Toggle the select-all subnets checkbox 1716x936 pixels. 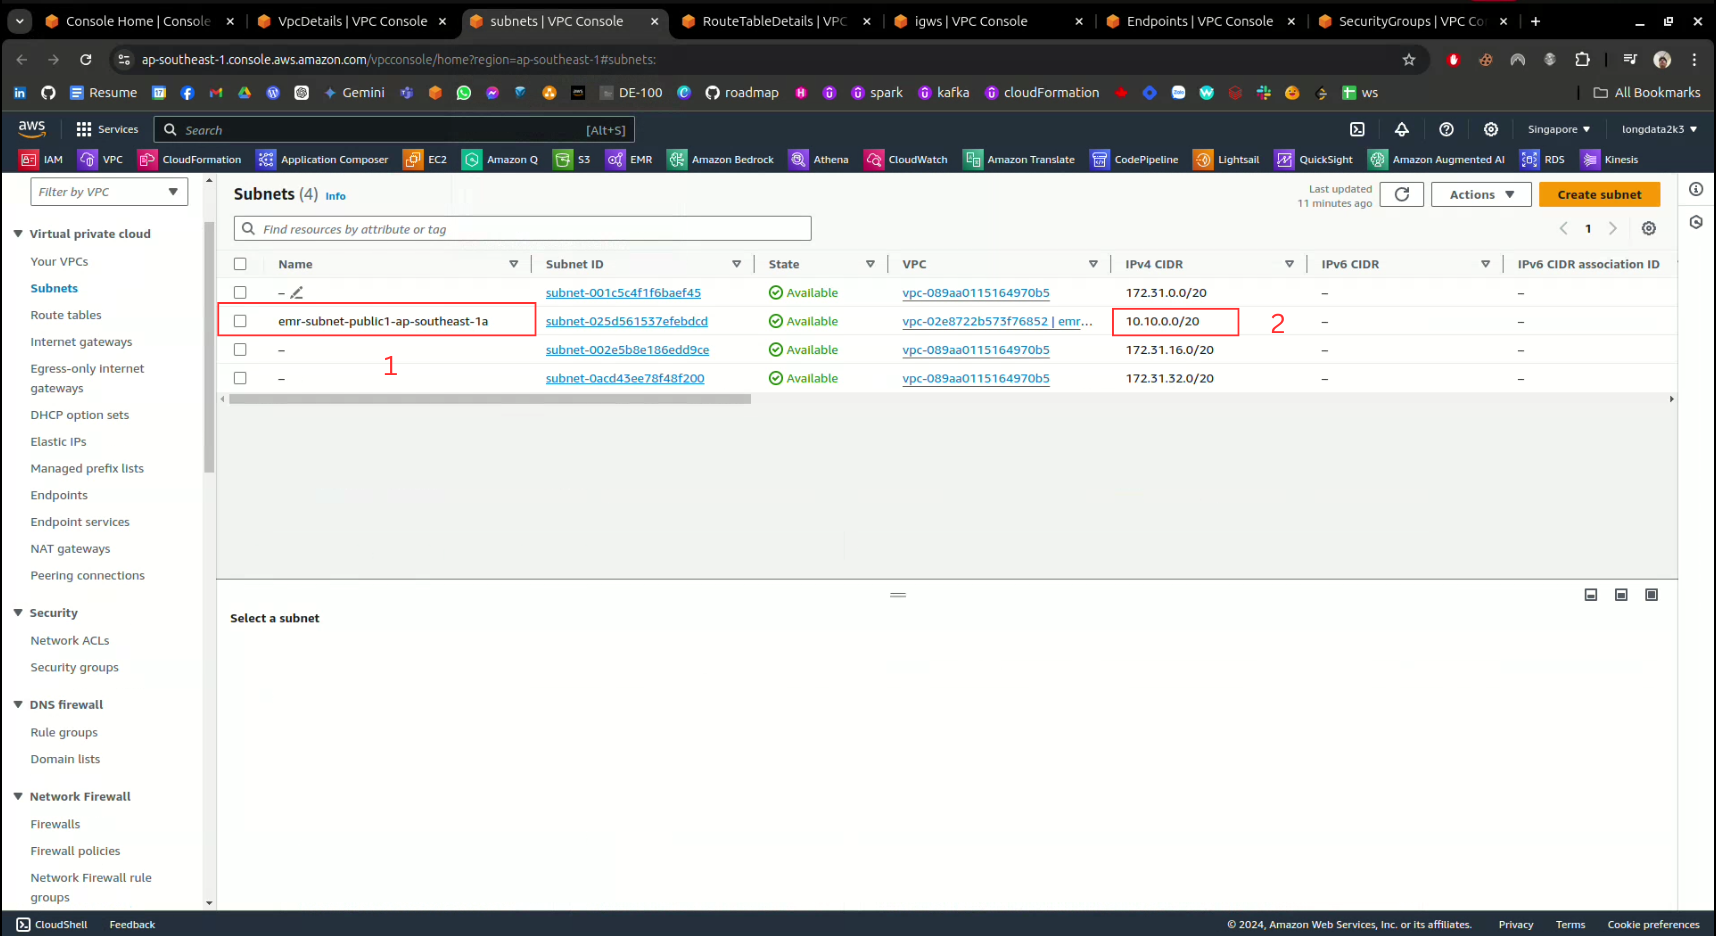point(240,264)
